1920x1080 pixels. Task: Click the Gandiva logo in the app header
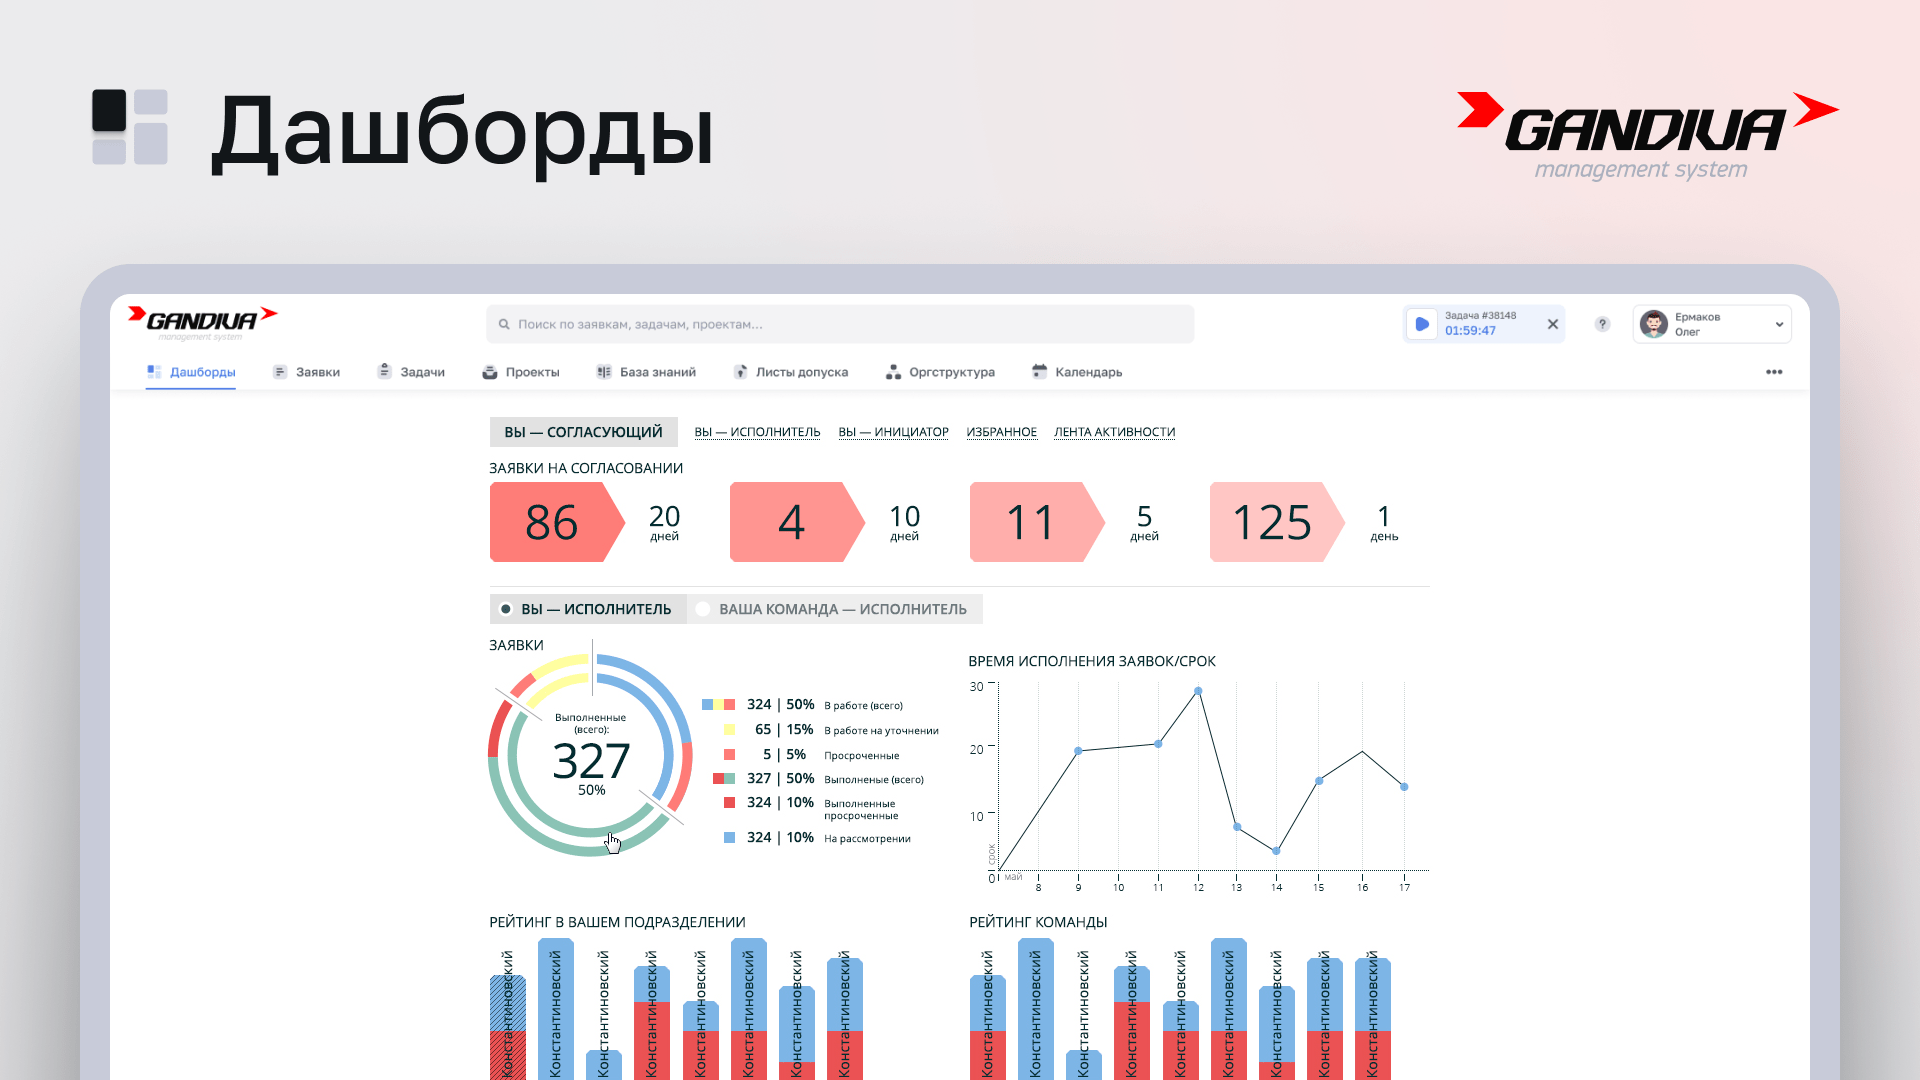[202, 322]
